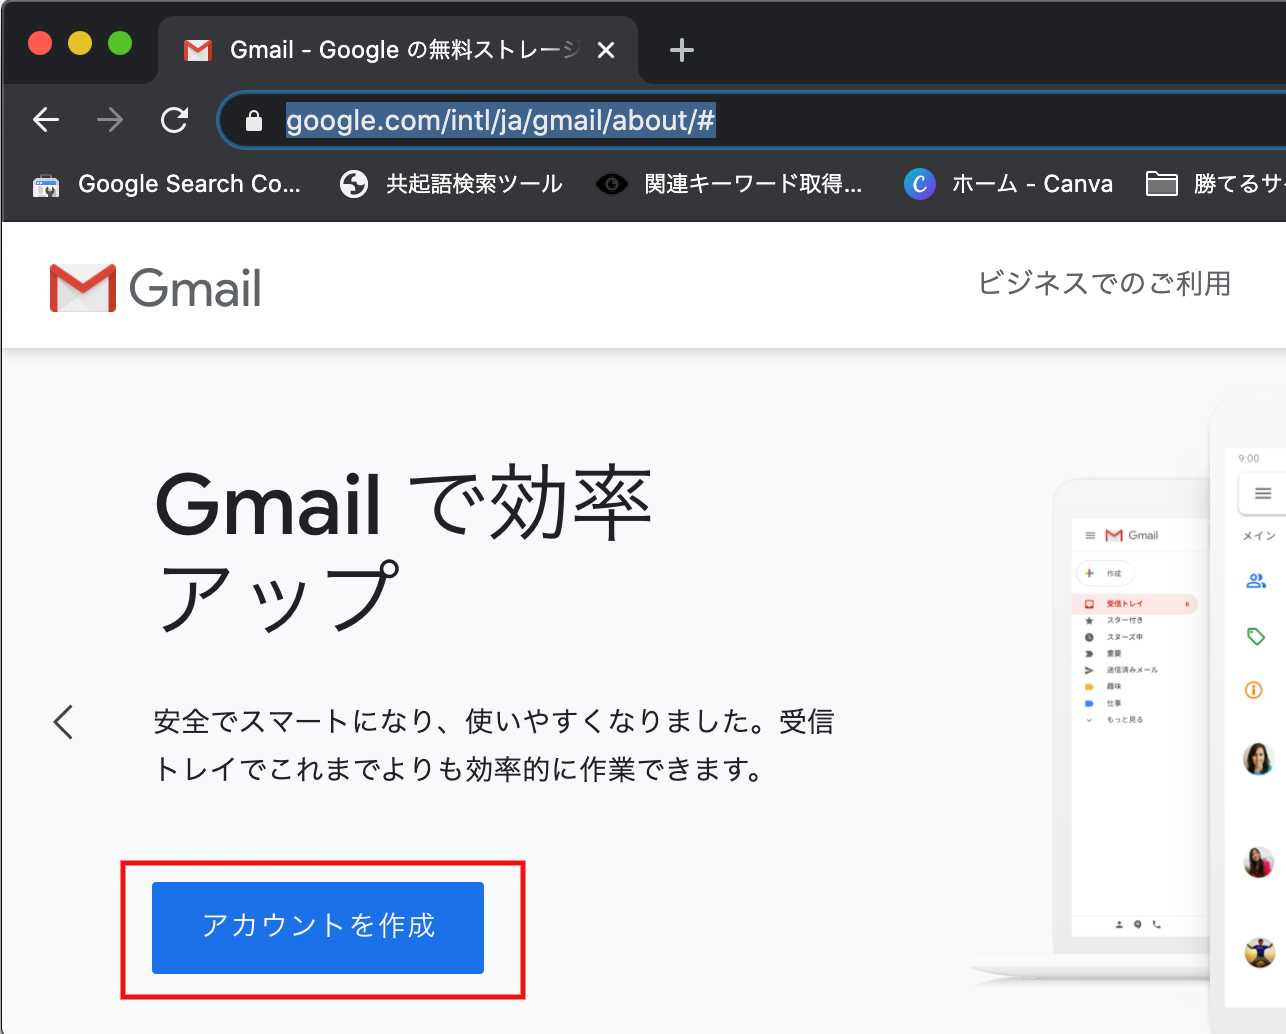This screenshot has height=1034, width=1286.
Task: Close the Gmail browser tab
Action: tap(605, 50)
